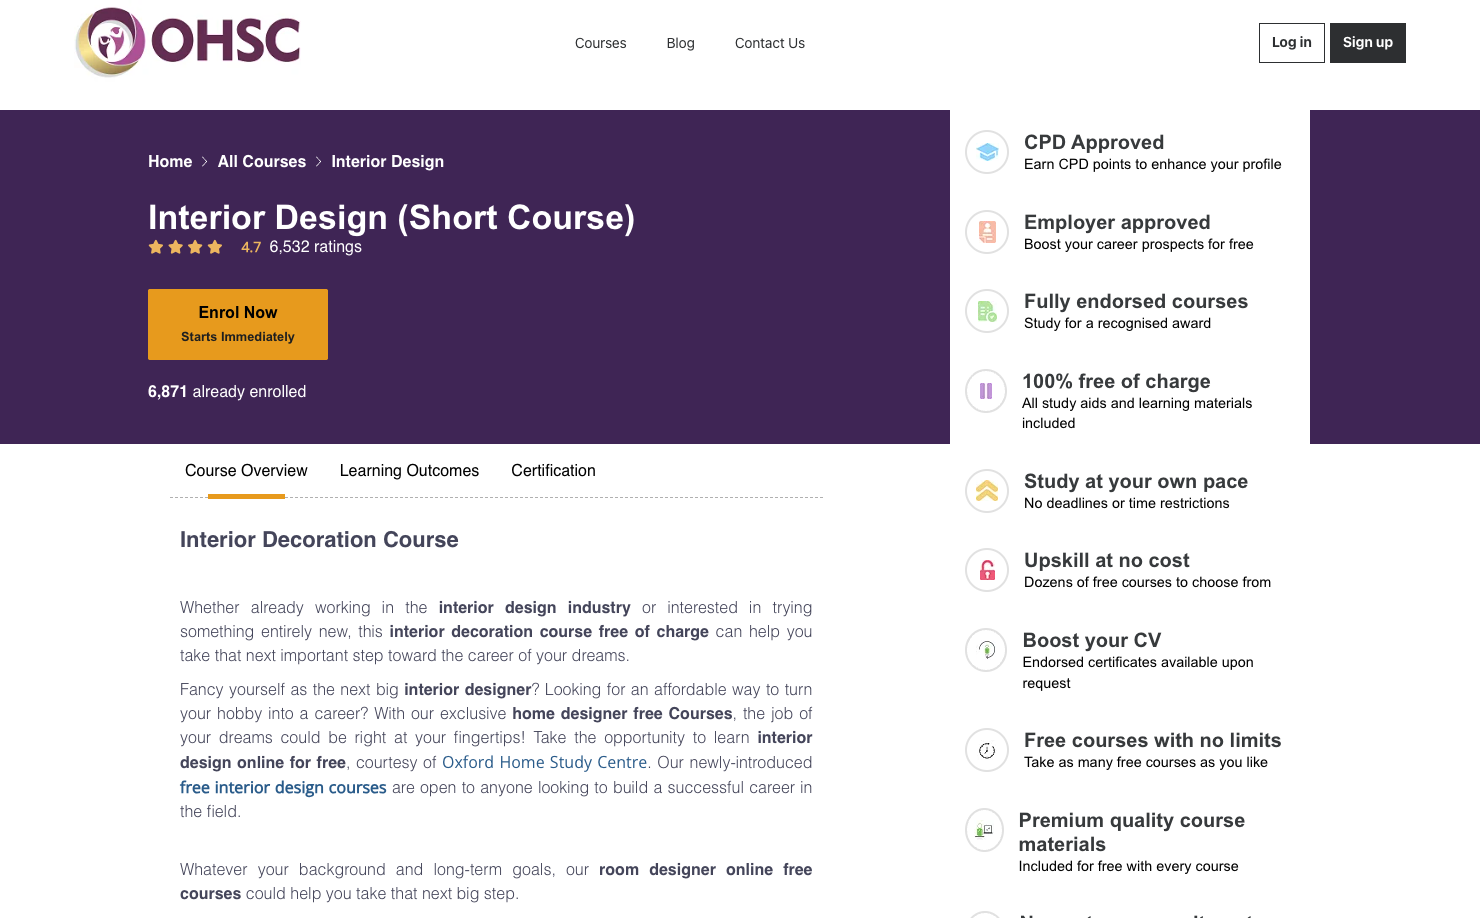
Task: Click the Employer approved heading
Action: pyautogui.click(x=1117, y=222)
